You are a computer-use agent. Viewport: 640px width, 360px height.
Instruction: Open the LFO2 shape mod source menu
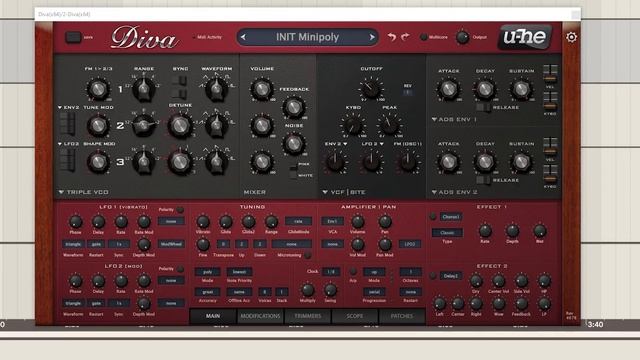tap(69, 144)
